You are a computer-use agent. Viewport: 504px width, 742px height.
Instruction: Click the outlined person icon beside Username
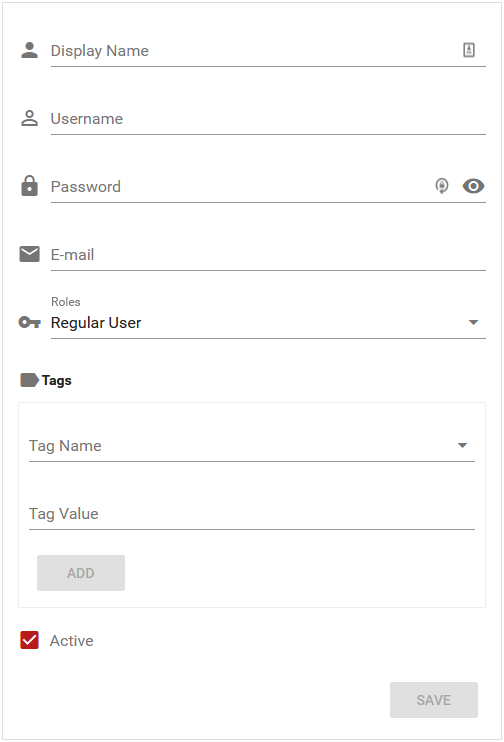(29, 118)
